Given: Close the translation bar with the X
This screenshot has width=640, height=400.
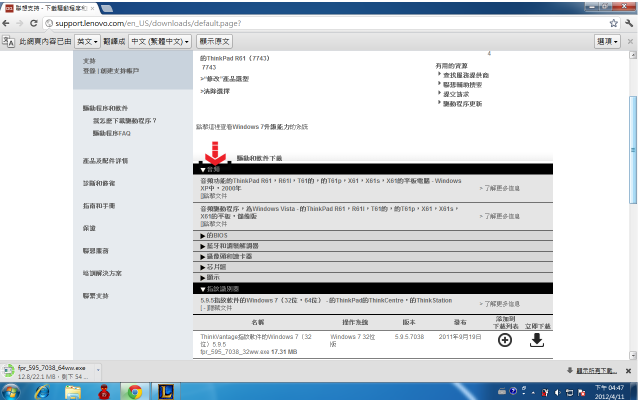Looking at the screenshot, I should point(630,41).
